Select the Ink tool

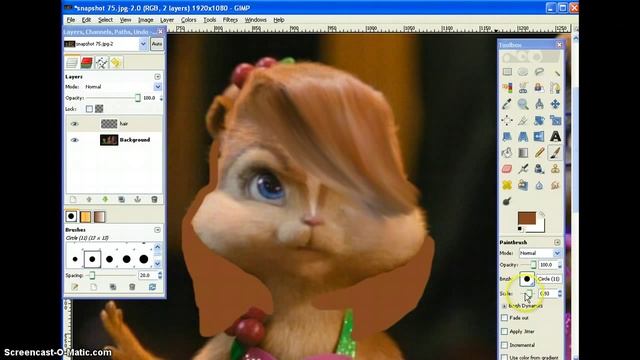tap(539, 169)
